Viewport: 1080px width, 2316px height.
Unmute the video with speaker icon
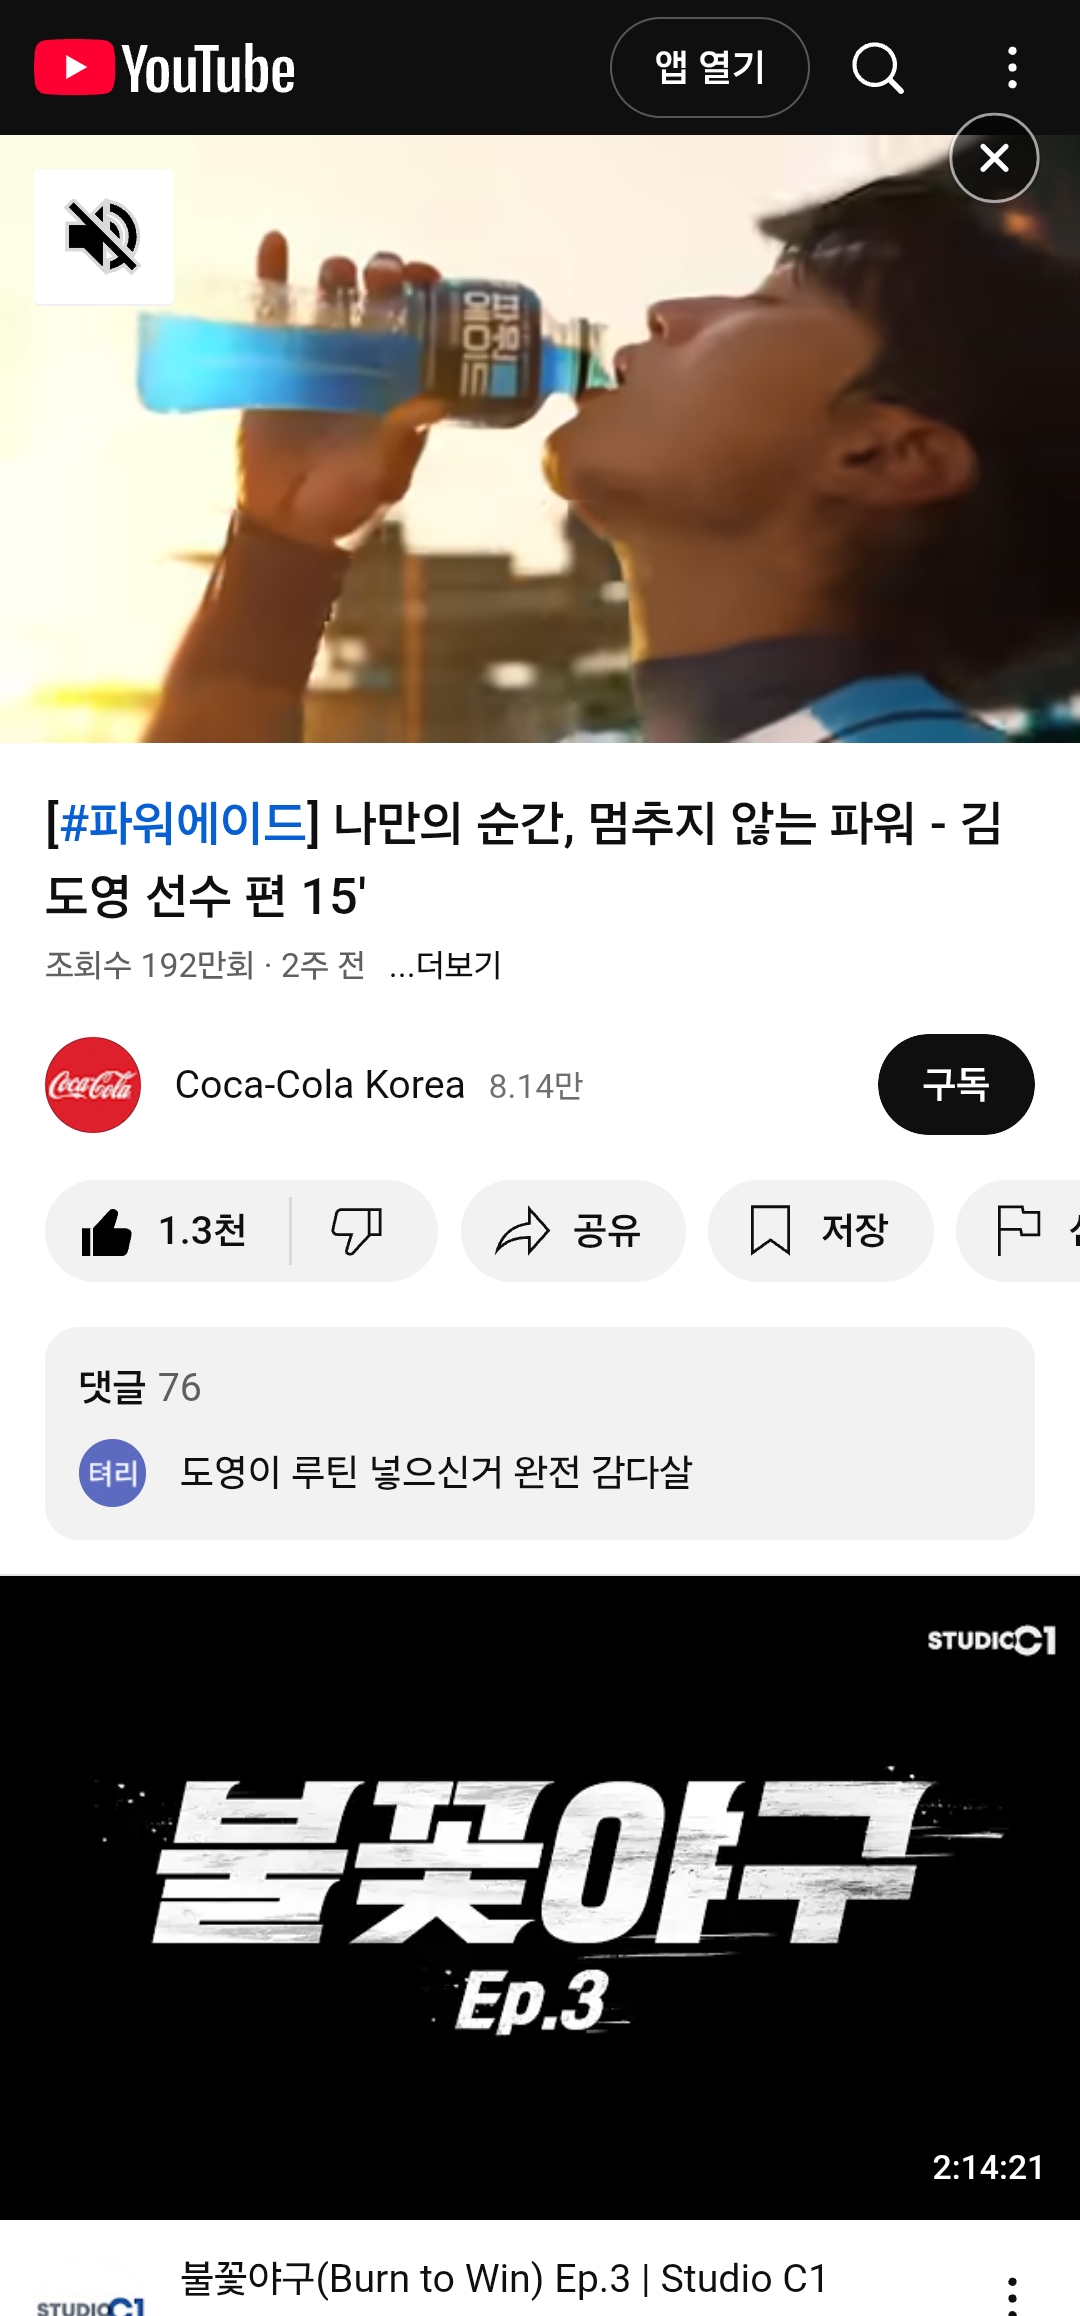click(x=104, y=237)
